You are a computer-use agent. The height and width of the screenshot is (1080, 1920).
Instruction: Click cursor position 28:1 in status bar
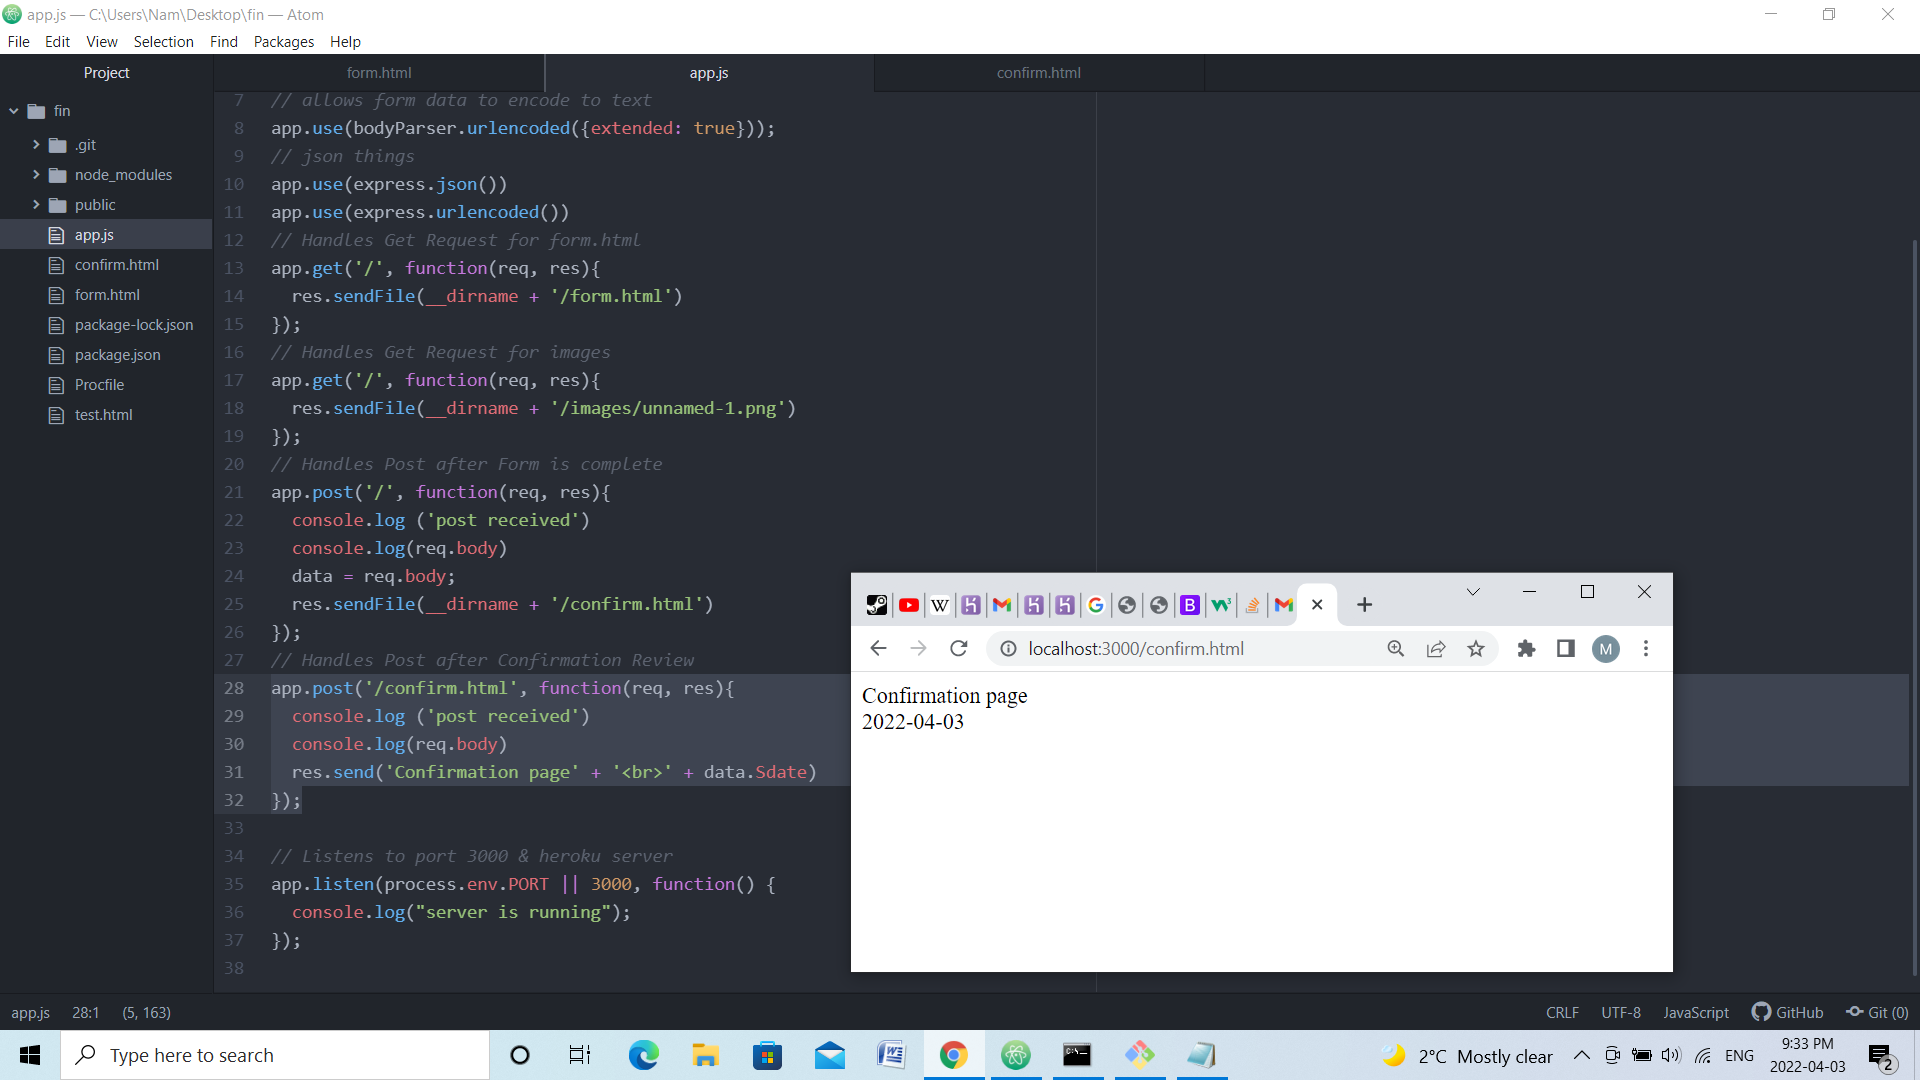(x=86, y=1013)
